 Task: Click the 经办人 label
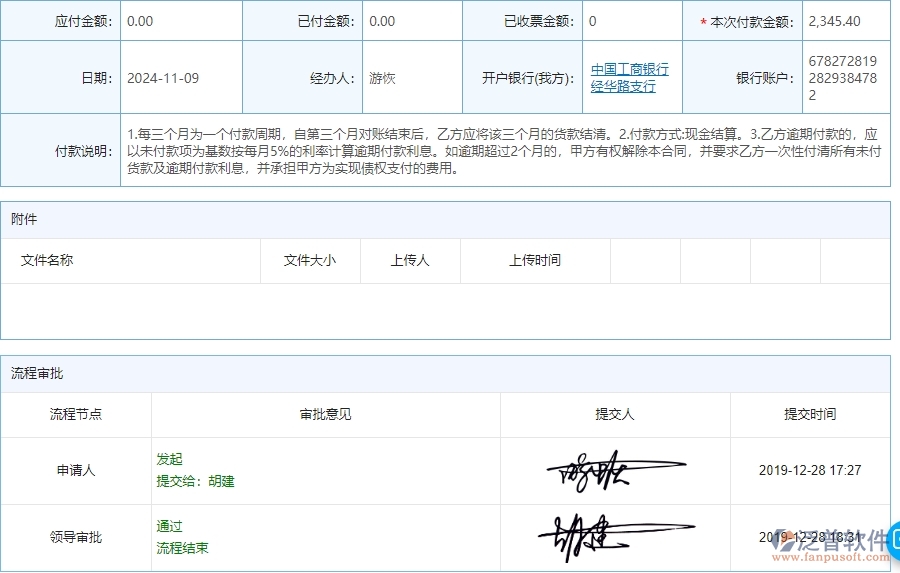332,79
